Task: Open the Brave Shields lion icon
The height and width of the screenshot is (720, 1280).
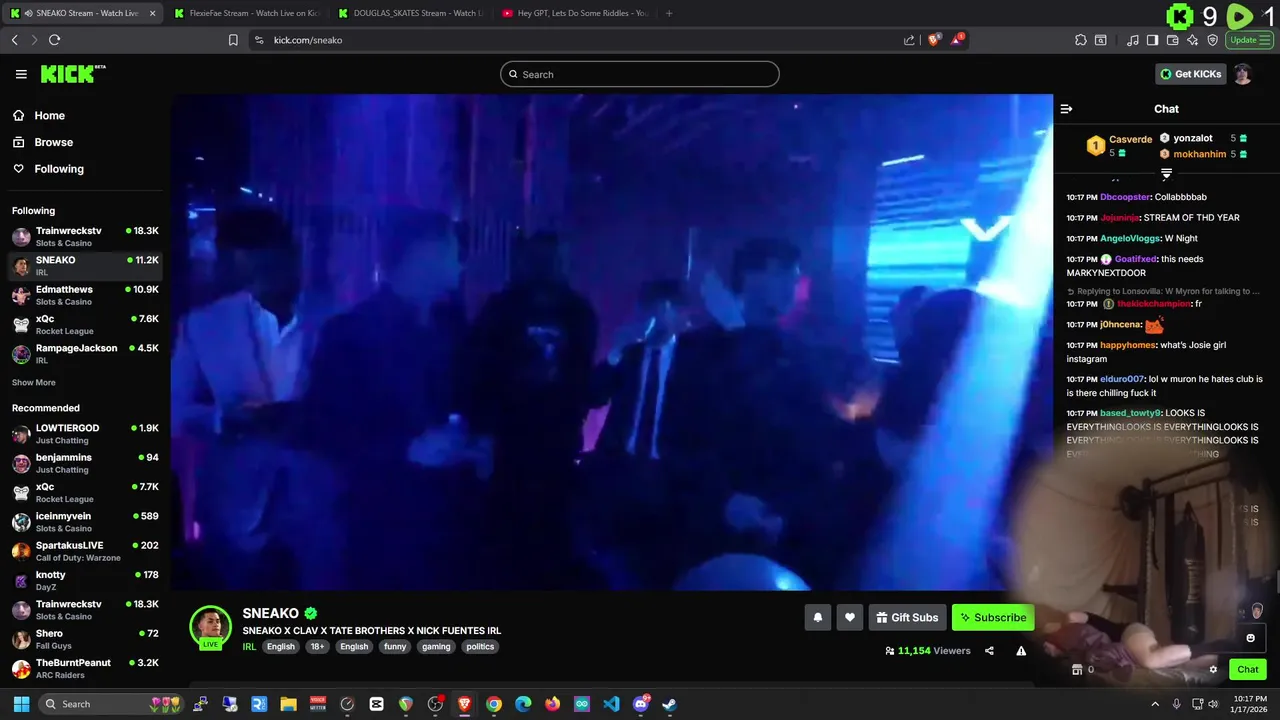Action: click(x=933, y=40)
